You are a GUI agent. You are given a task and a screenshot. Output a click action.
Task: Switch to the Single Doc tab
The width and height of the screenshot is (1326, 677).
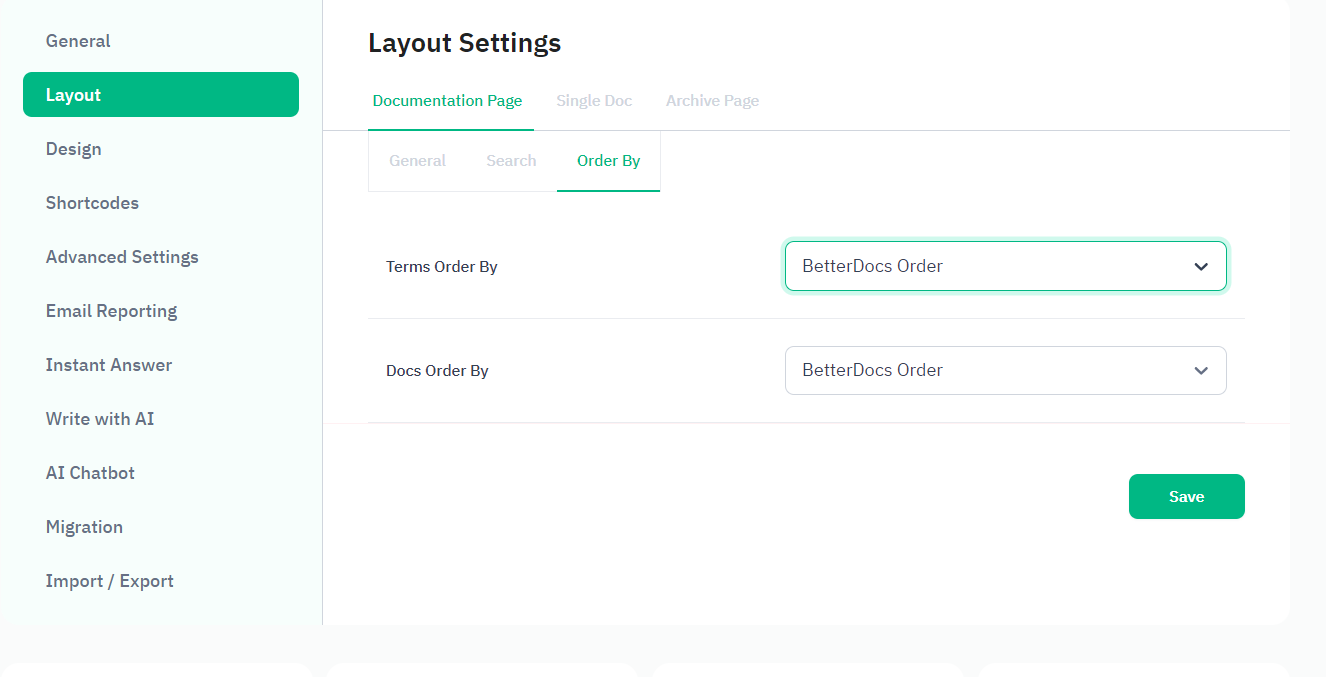(x=594, y=101)
